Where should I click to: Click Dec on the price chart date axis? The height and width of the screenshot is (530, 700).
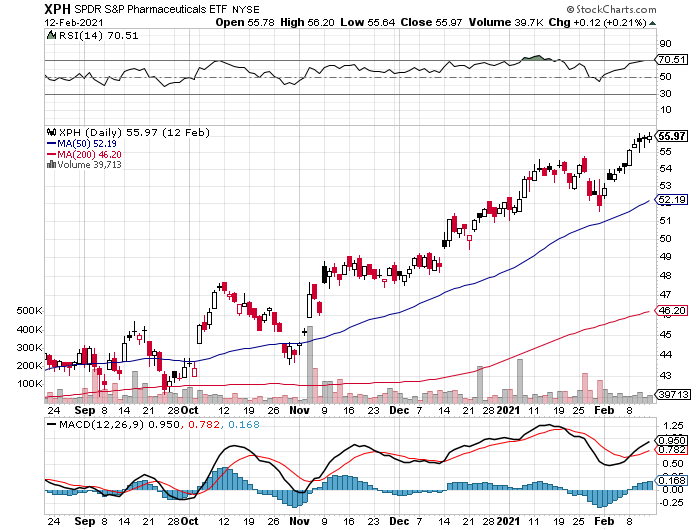pos(399,410)
